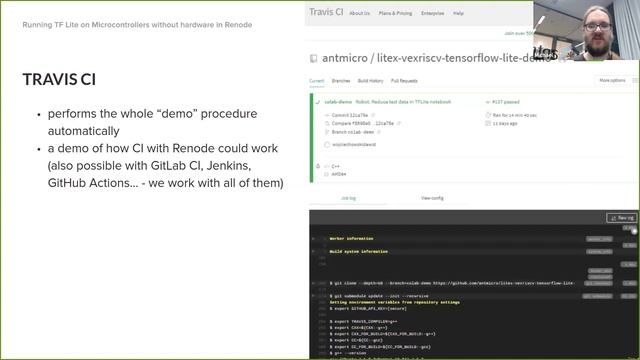This screenshot has width=640, height=360.
Task: Open the antmicro owner link
Action: 345,58
